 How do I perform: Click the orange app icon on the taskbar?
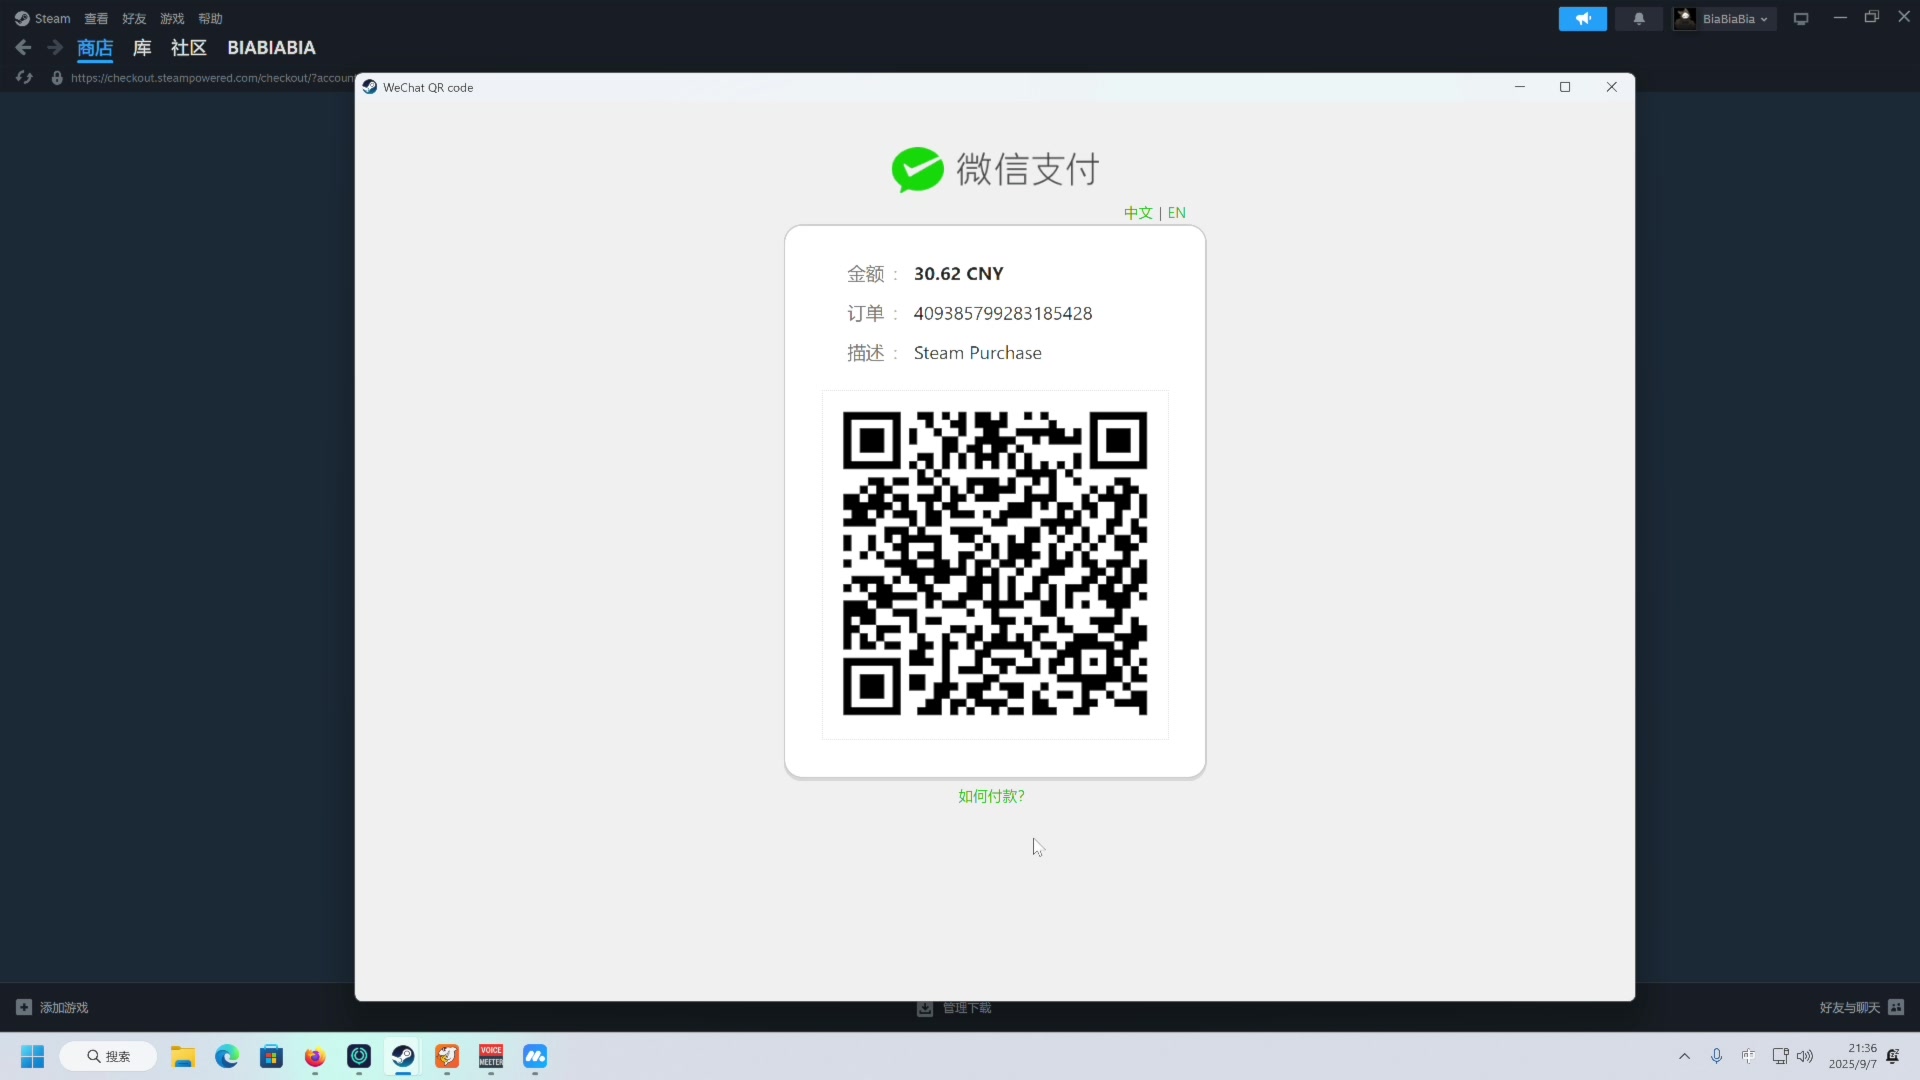point(447,1056)
